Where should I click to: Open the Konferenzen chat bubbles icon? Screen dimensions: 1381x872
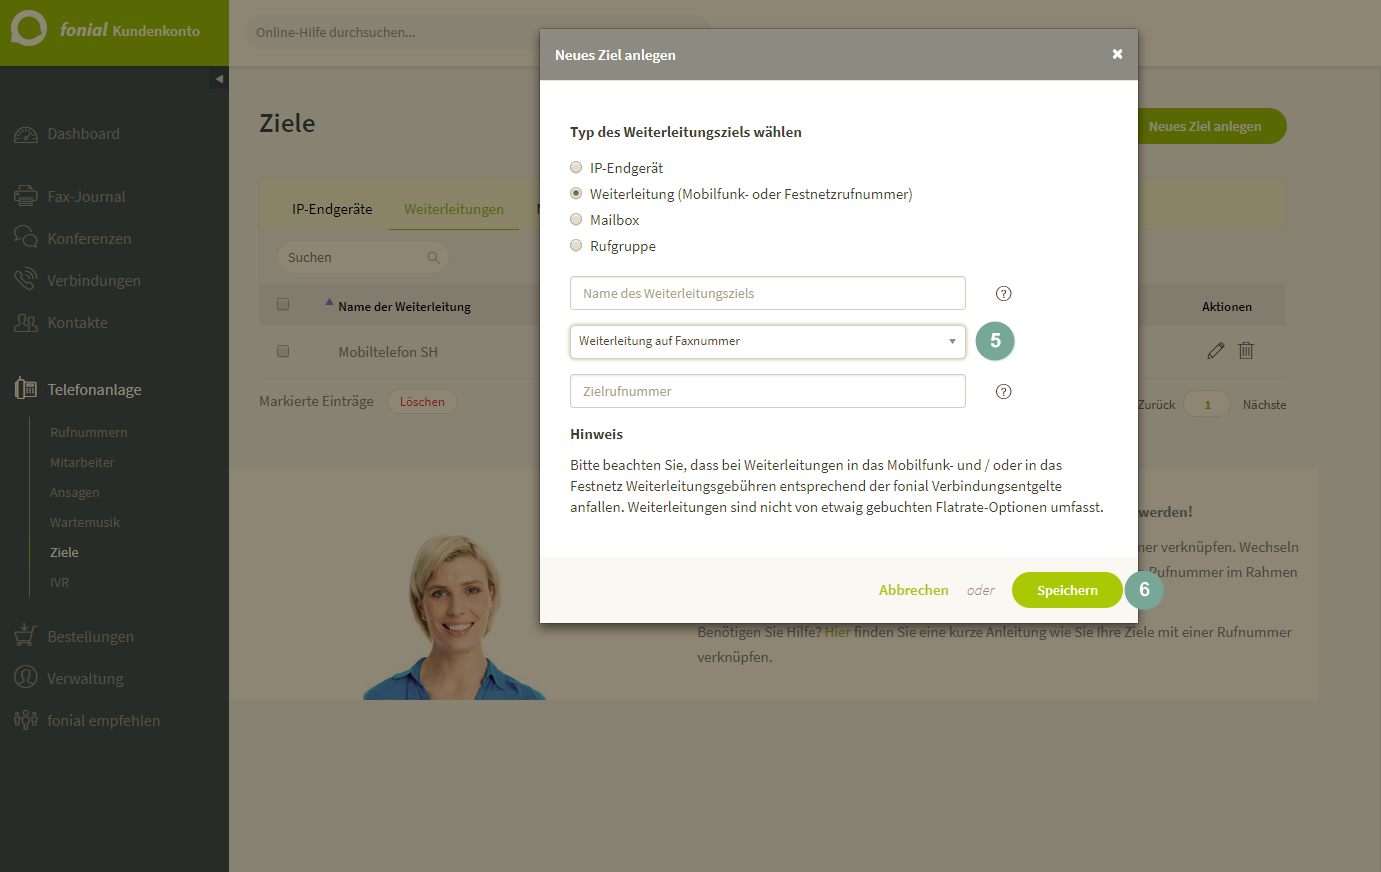pos(26,237)
